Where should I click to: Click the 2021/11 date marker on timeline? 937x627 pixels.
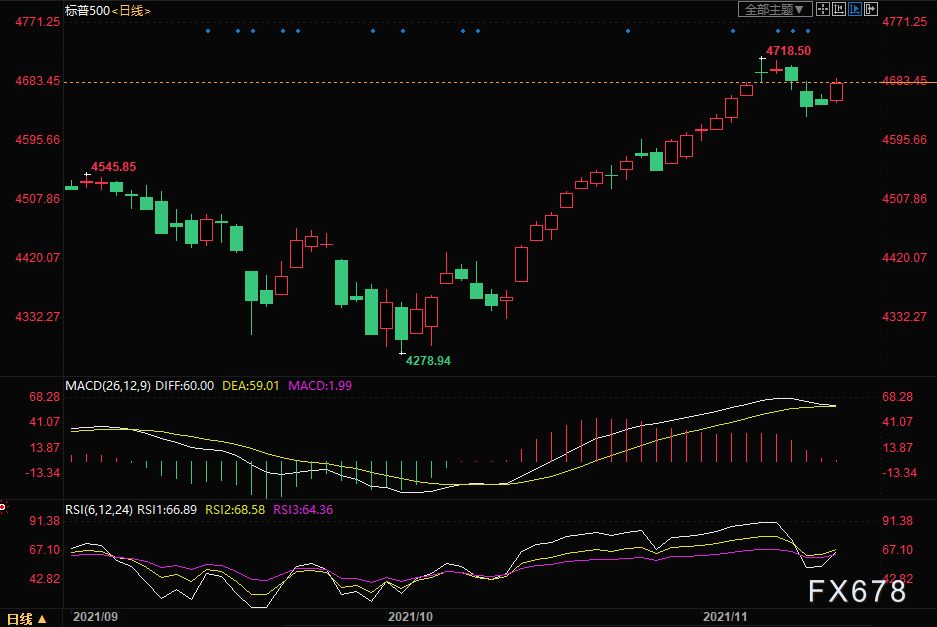click(725, 617)
